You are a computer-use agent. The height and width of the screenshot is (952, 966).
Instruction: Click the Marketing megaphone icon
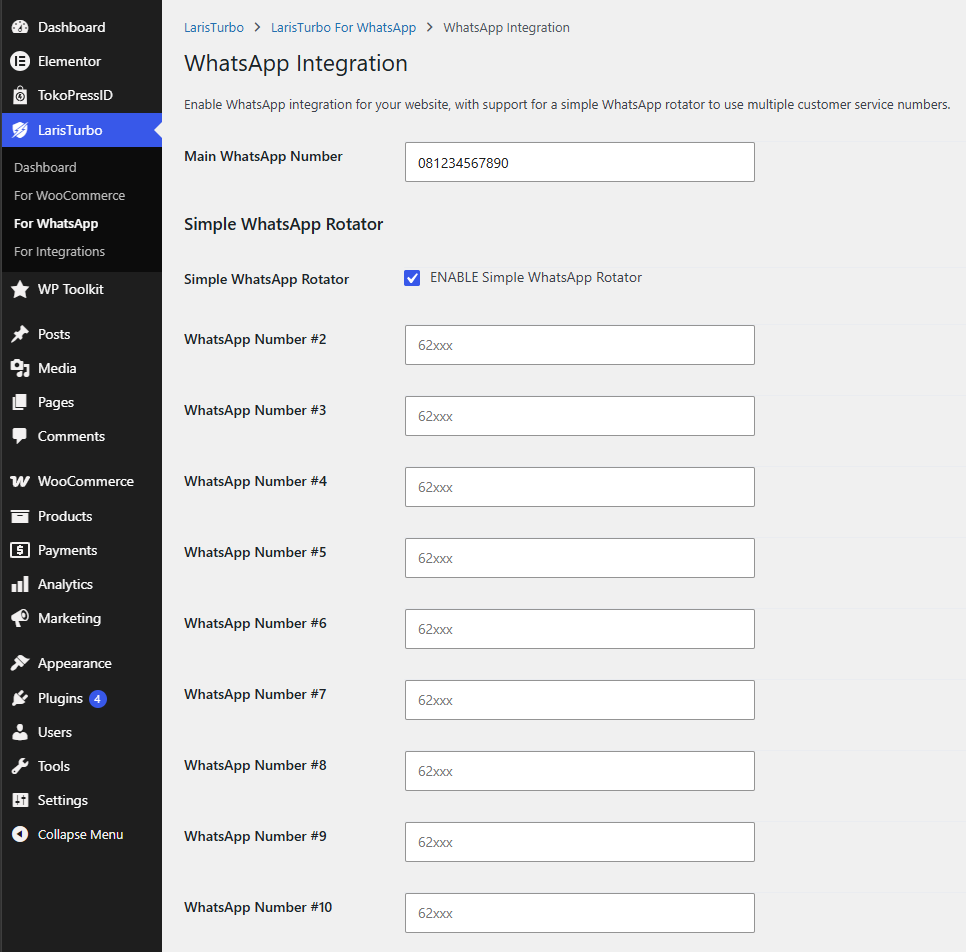pyautogui.click(x=20, y=618)
